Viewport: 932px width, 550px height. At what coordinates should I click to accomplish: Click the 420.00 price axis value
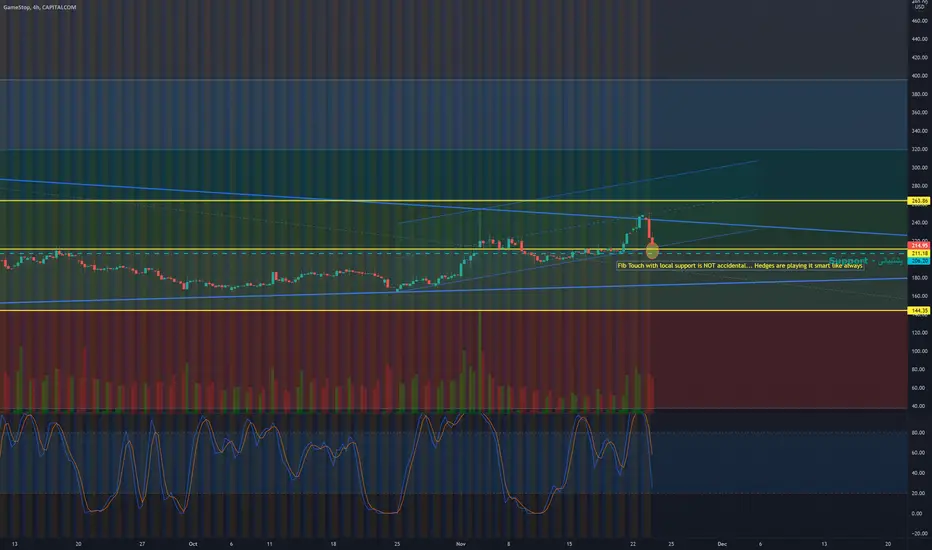[919, 58]
